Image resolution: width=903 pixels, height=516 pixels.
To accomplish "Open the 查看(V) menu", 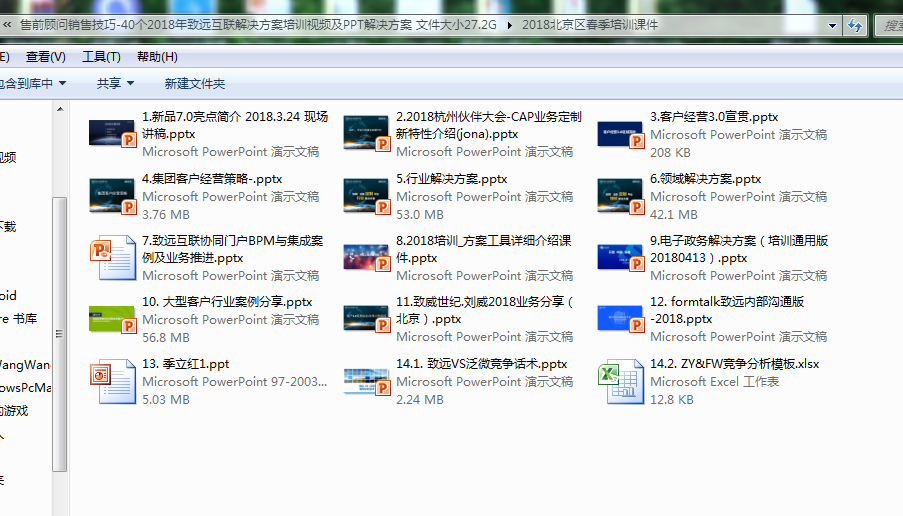I will (46, 57).
